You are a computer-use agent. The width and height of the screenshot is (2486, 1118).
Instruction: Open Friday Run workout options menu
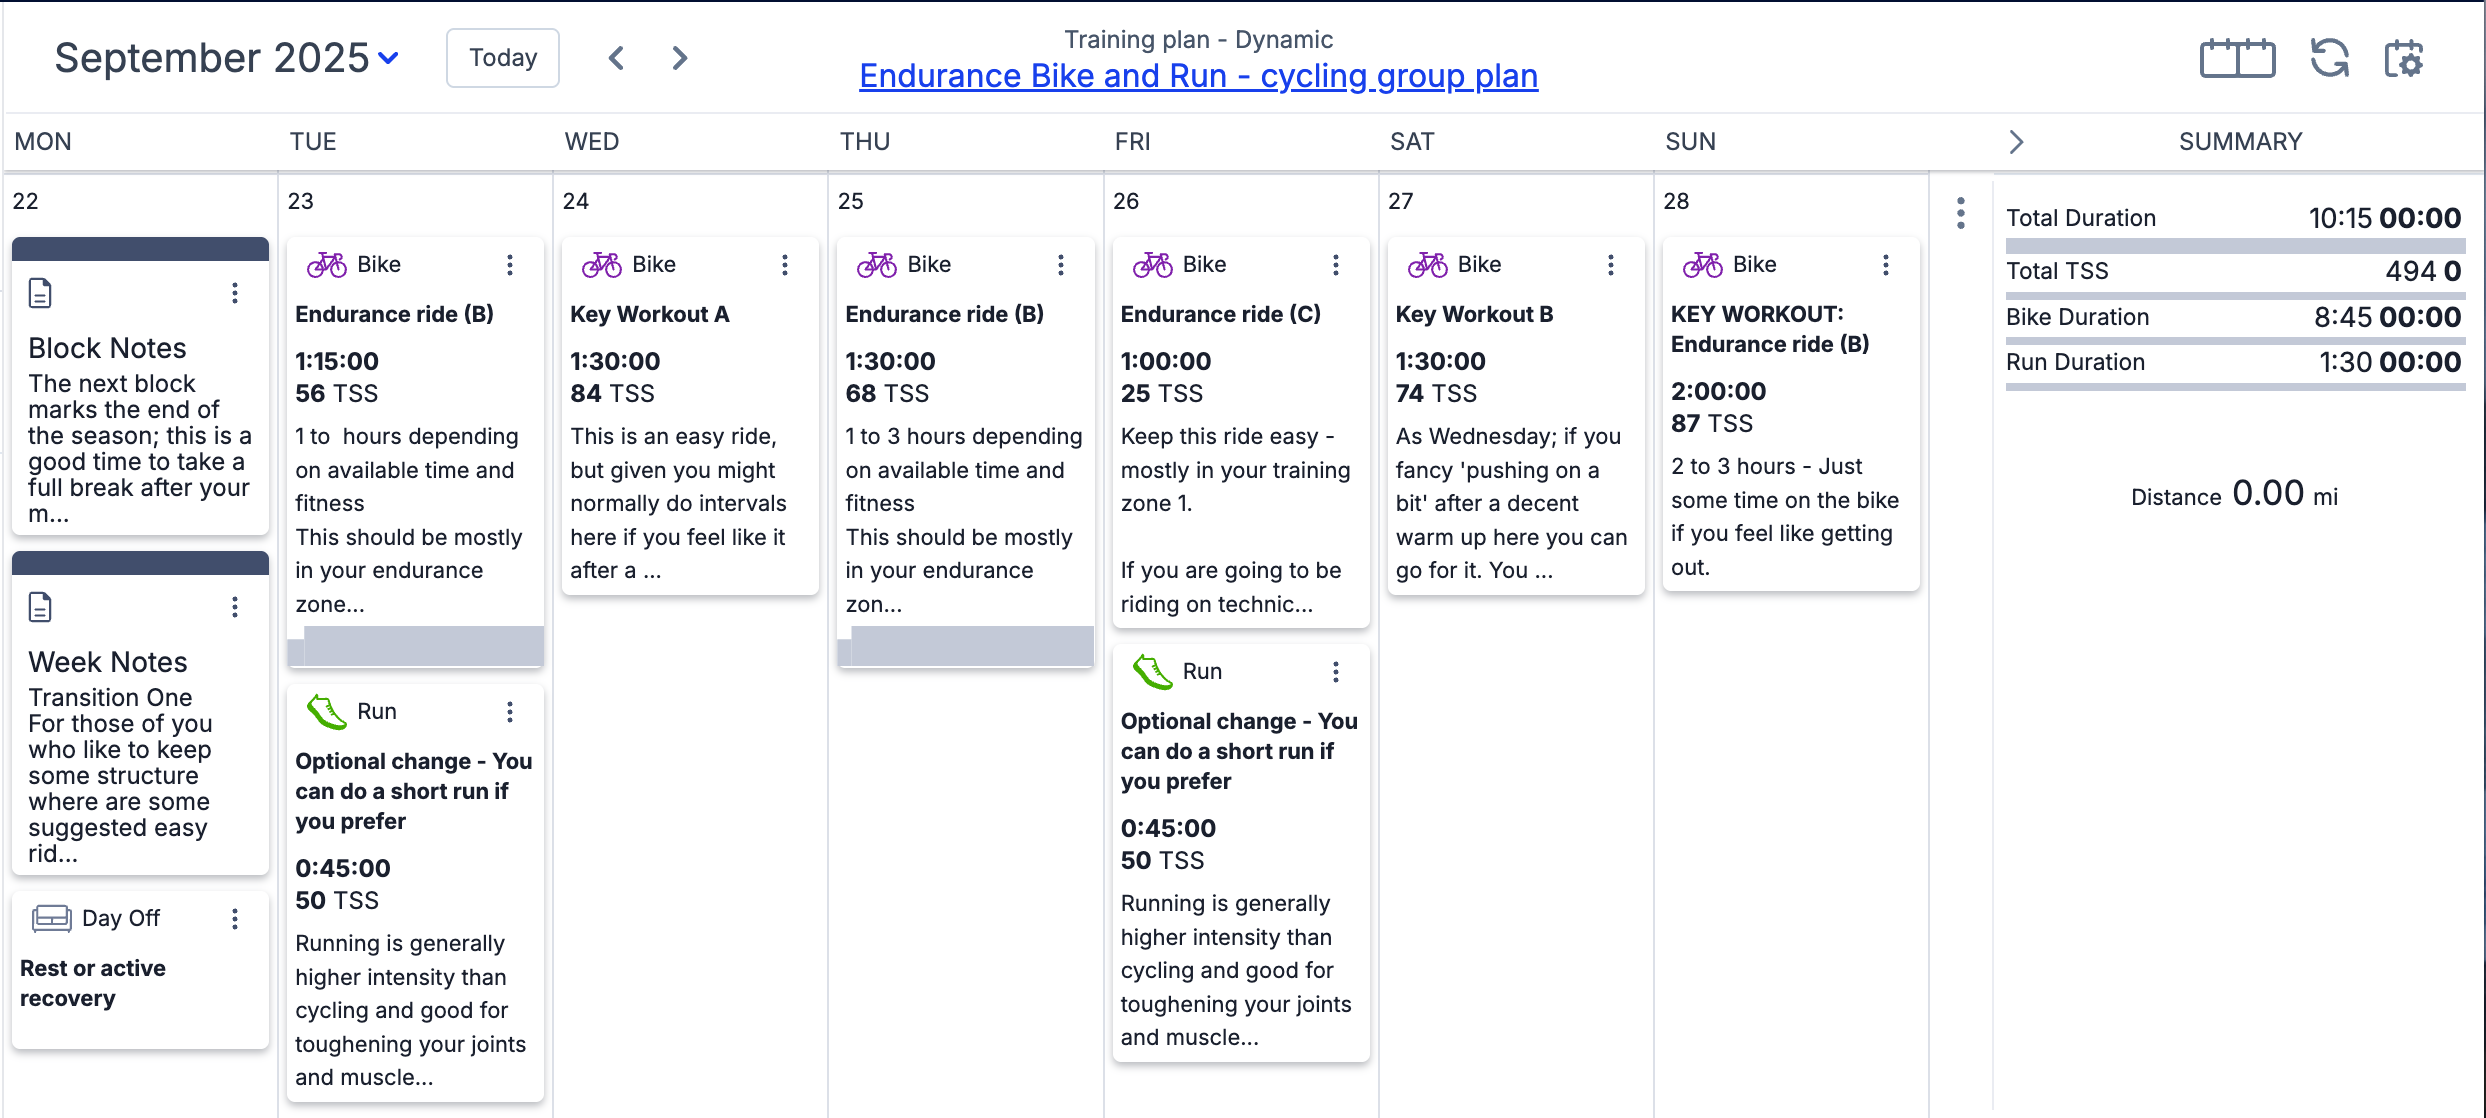(1335, 672)
